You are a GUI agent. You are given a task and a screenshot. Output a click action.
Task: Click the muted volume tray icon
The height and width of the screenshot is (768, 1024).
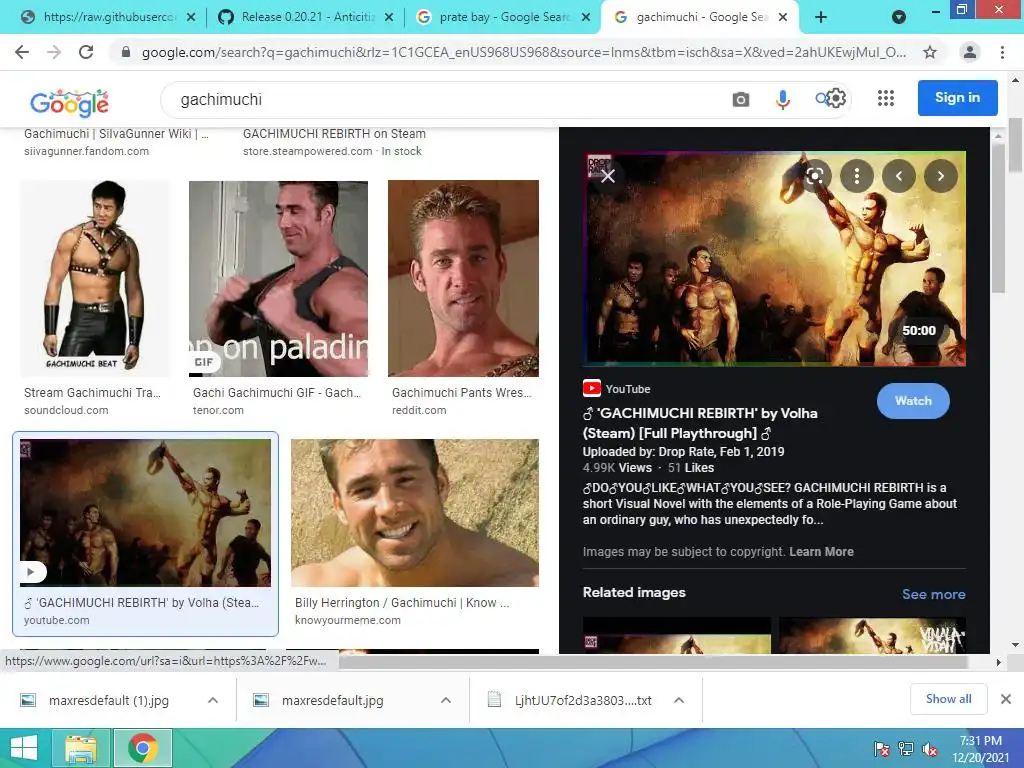(929, 749)
